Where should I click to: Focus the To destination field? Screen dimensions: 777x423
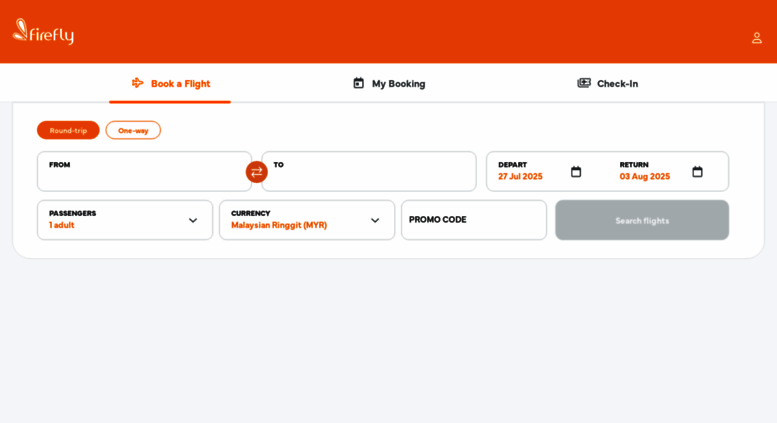[369, 171]
